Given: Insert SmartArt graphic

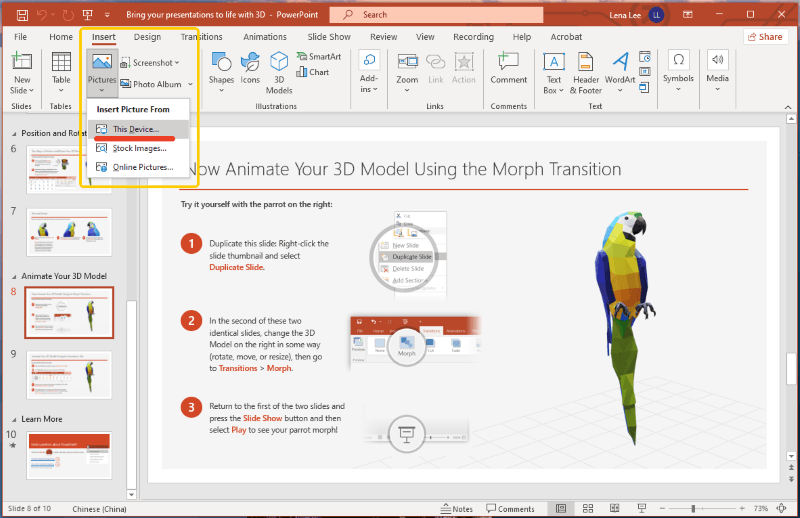Looking at the screenshot, I should 319,57.
